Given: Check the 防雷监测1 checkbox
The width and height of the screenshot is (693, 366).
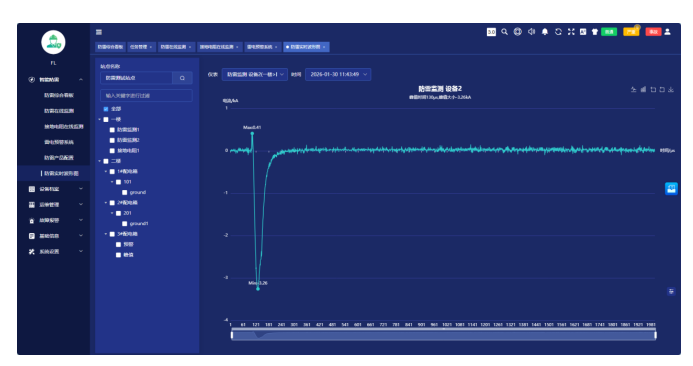Looking at the screenshot, I should [112, 130].
